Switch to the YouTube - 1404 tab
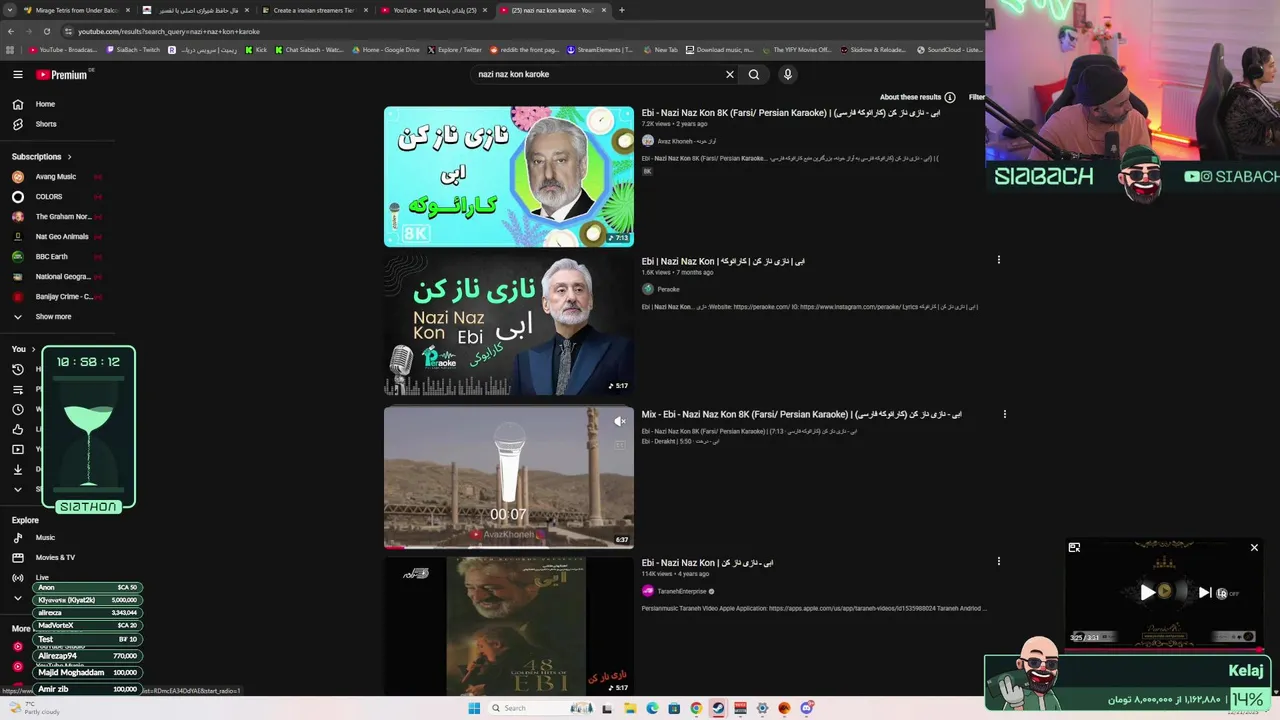Viewport: 1280px width, 720px height. [x=434, y=10]
